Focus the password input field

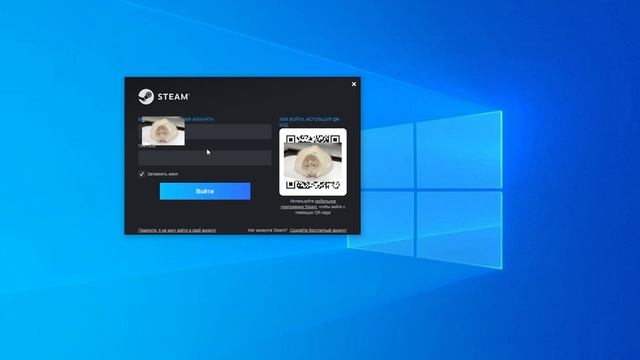tap(205, 158)
